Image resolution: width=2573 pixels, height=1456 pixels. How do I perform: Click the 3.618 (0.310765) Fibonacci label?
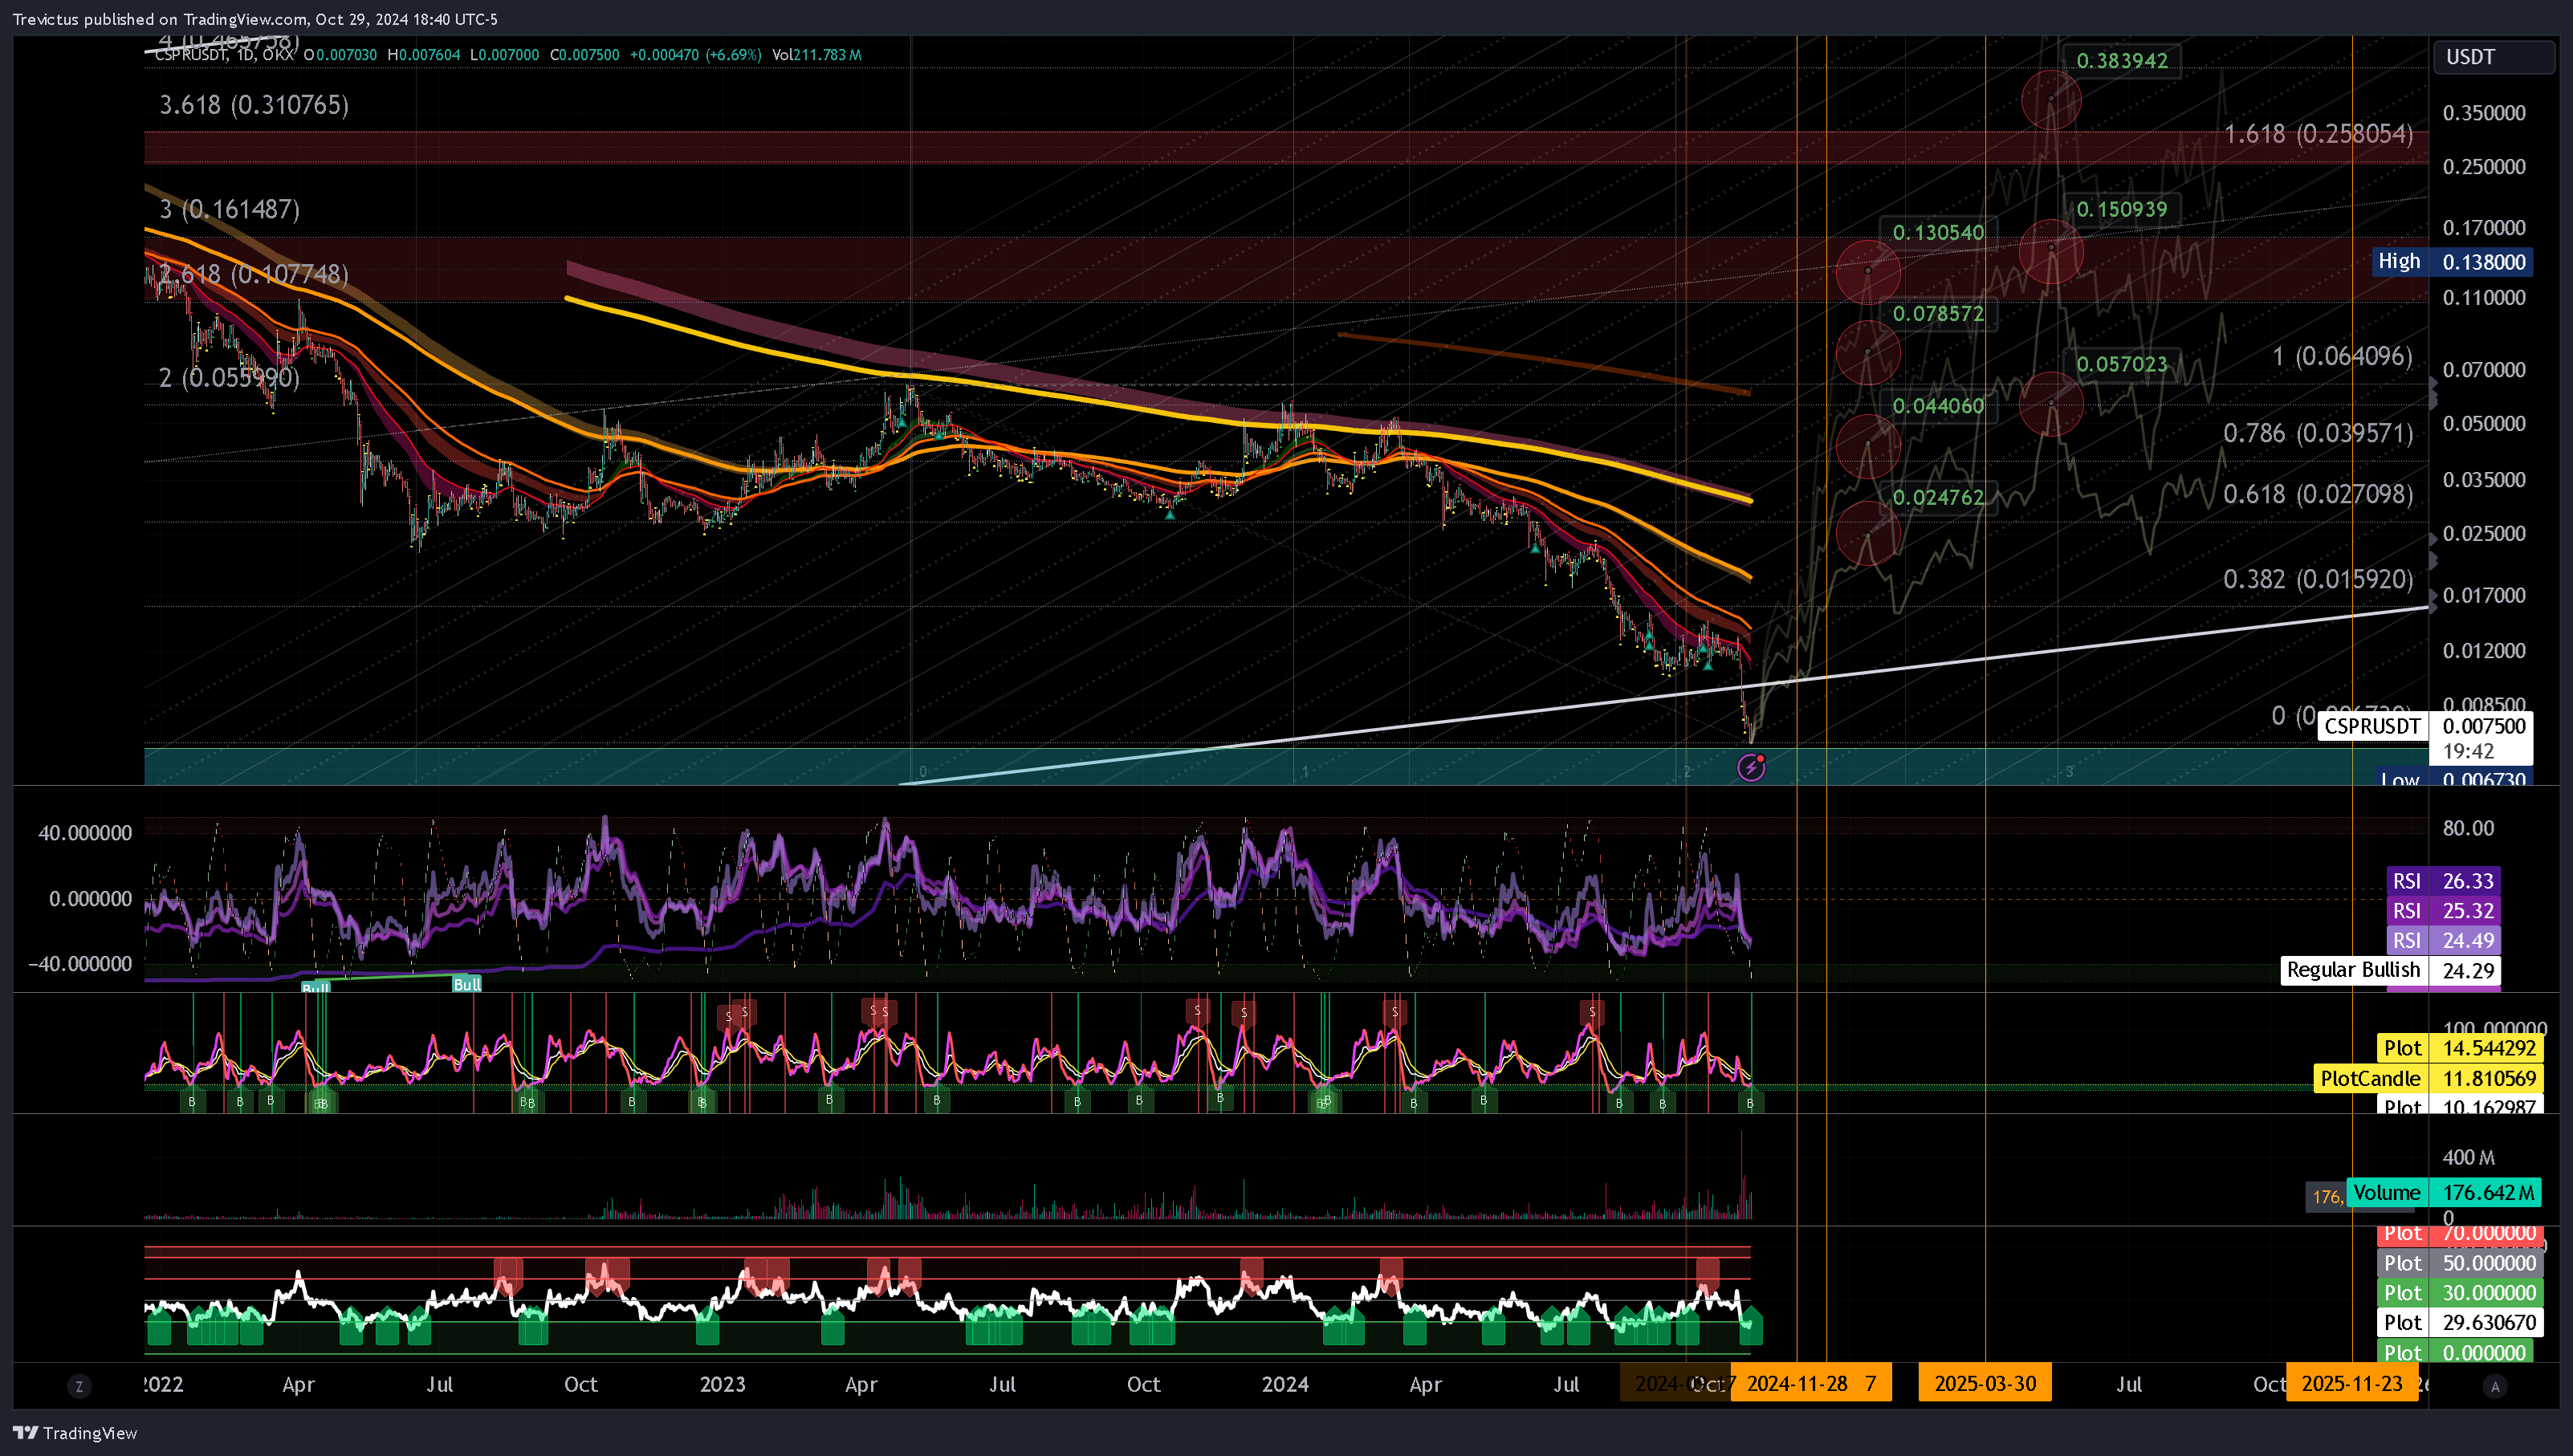pos(254,105)
